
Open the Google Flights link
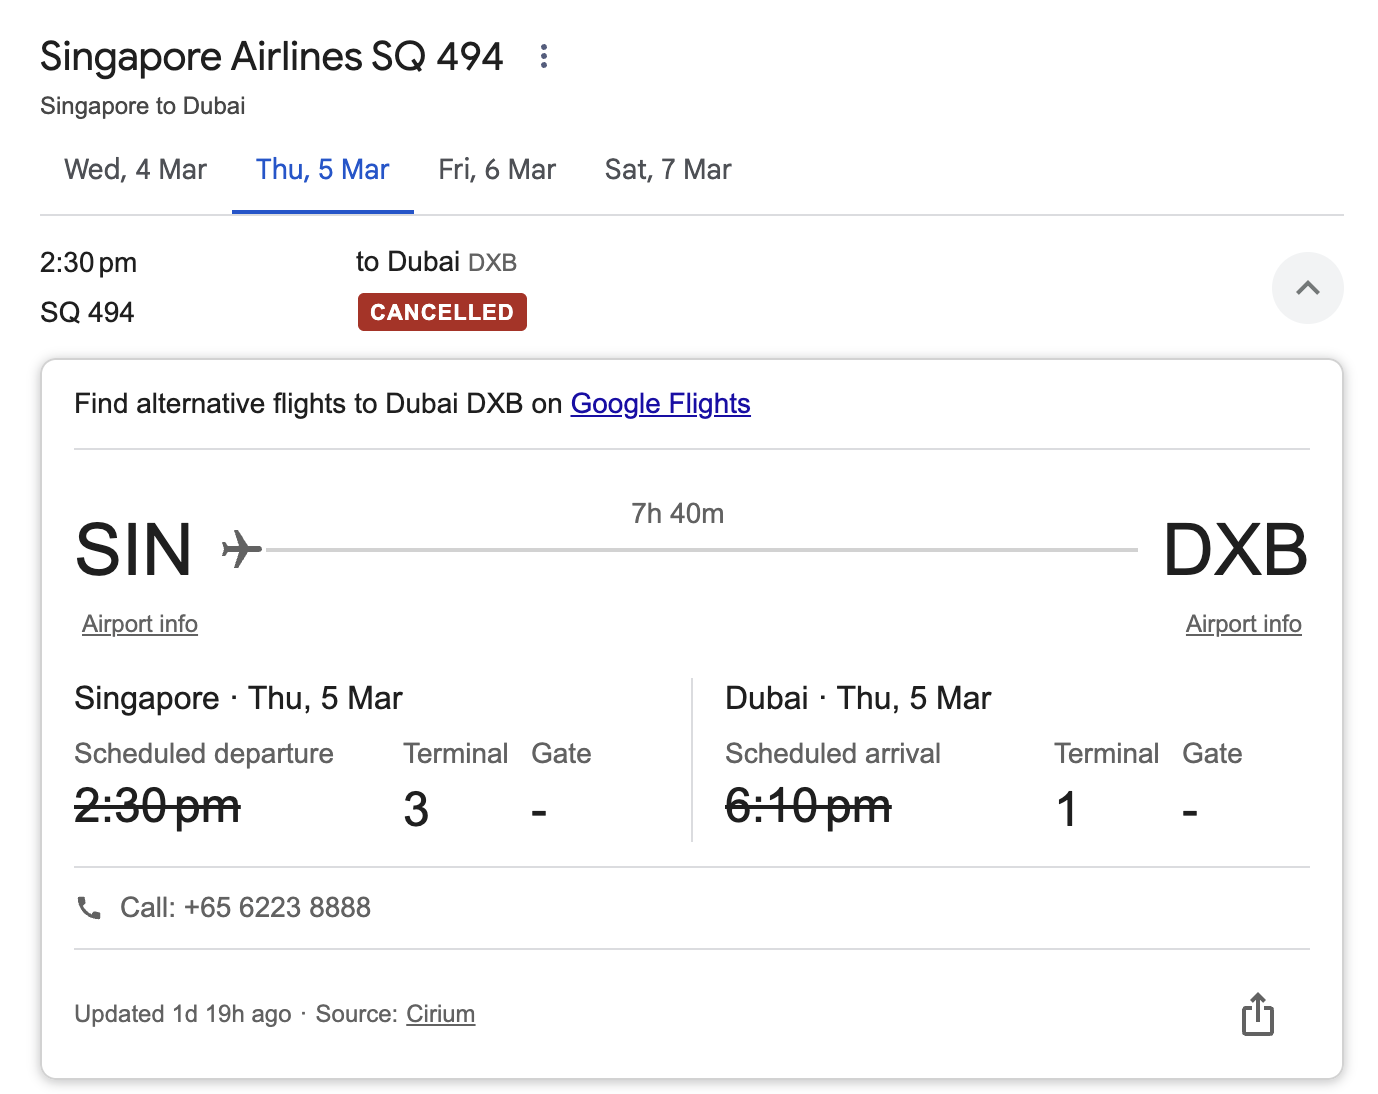pos(661,404)
